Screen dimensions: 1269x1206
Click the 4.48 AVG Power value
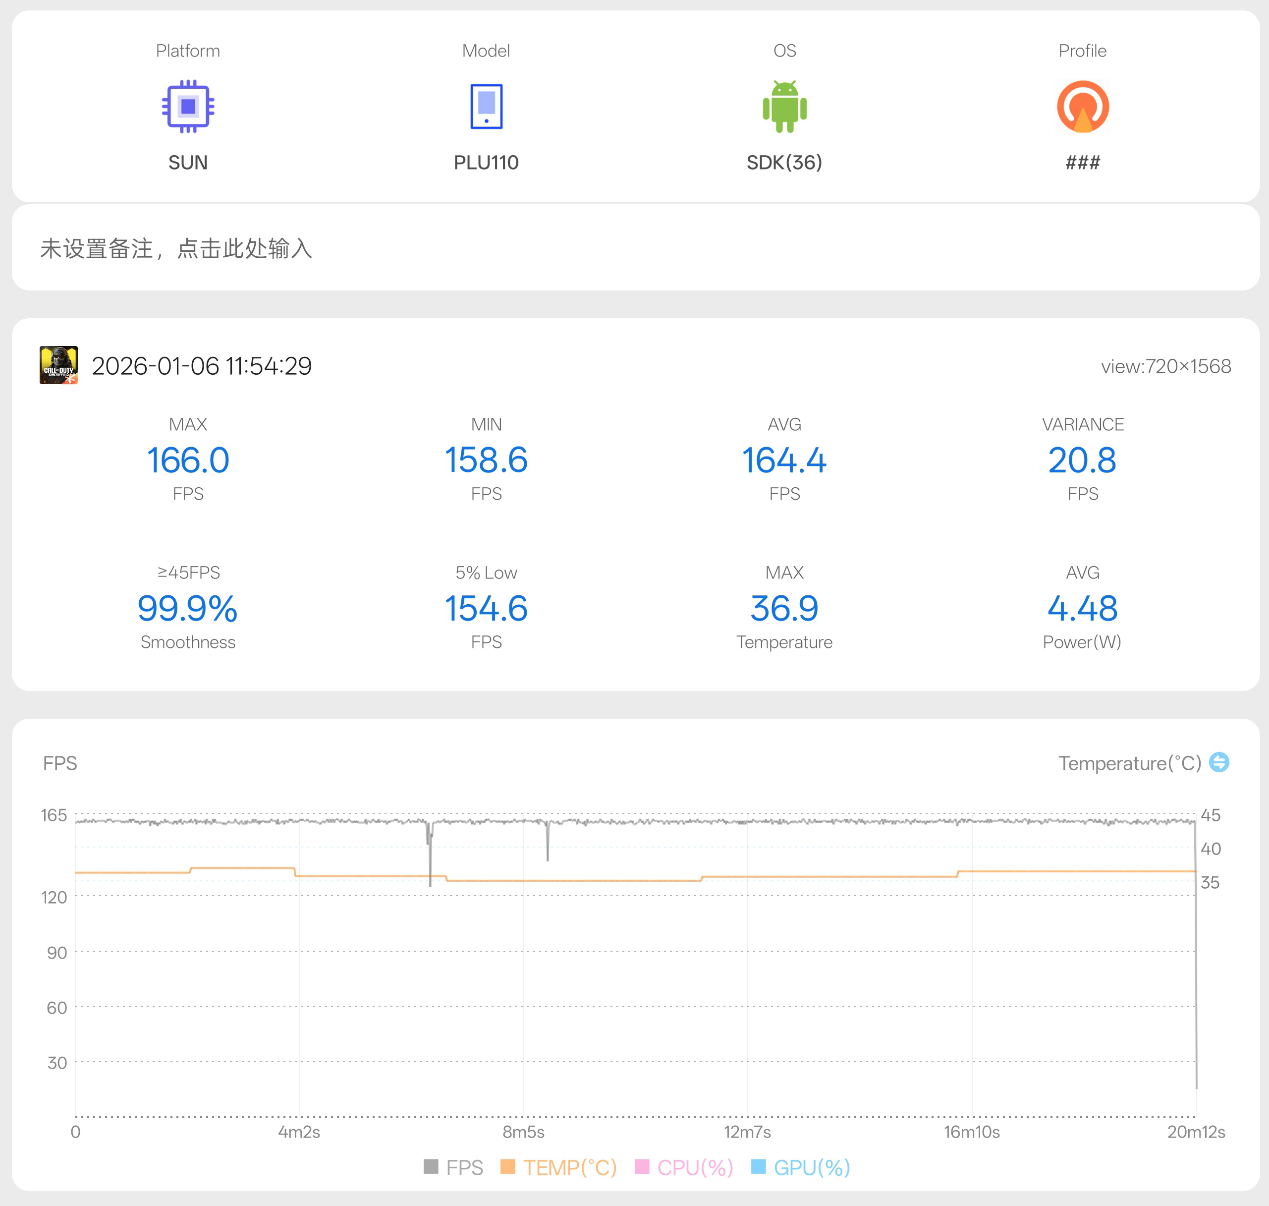[x=1082, y=609]
